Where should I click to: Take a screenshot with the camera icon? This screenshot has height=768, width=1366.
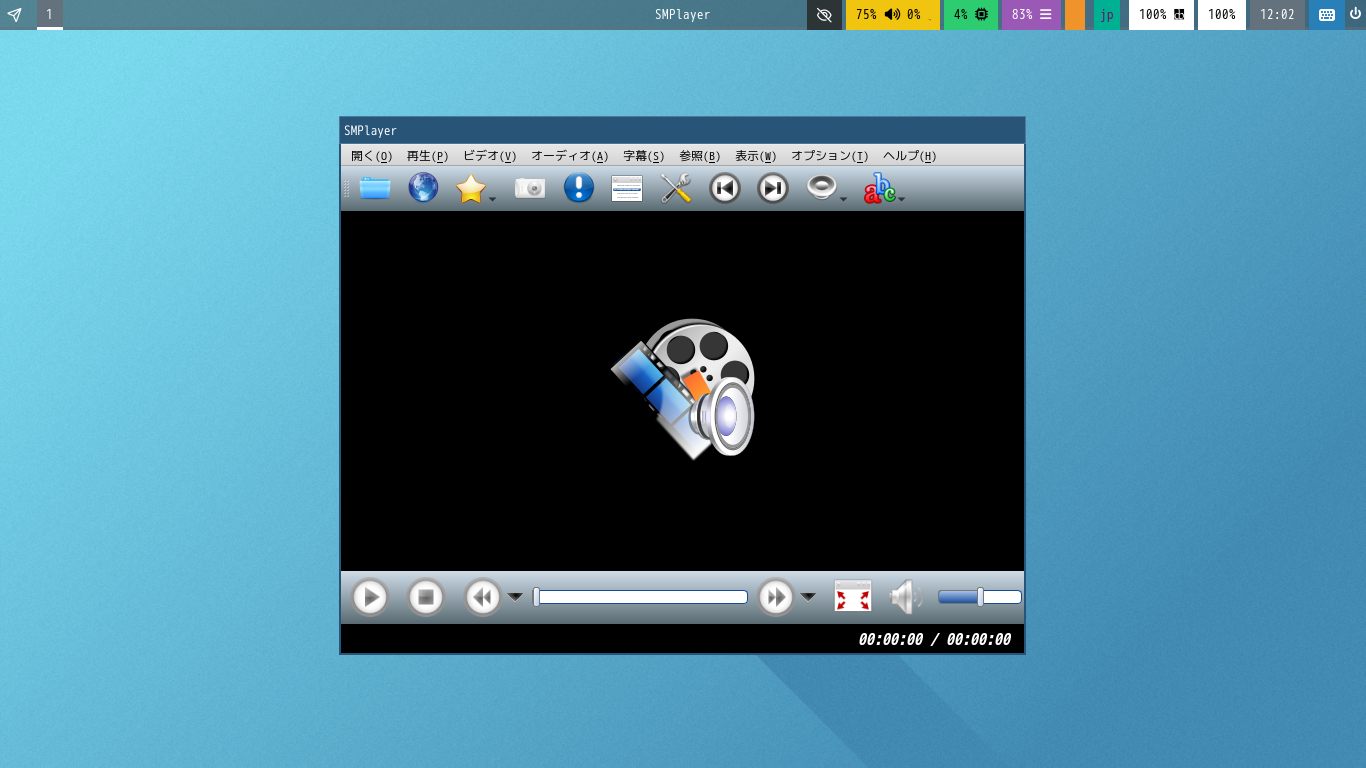coord(530,188)
